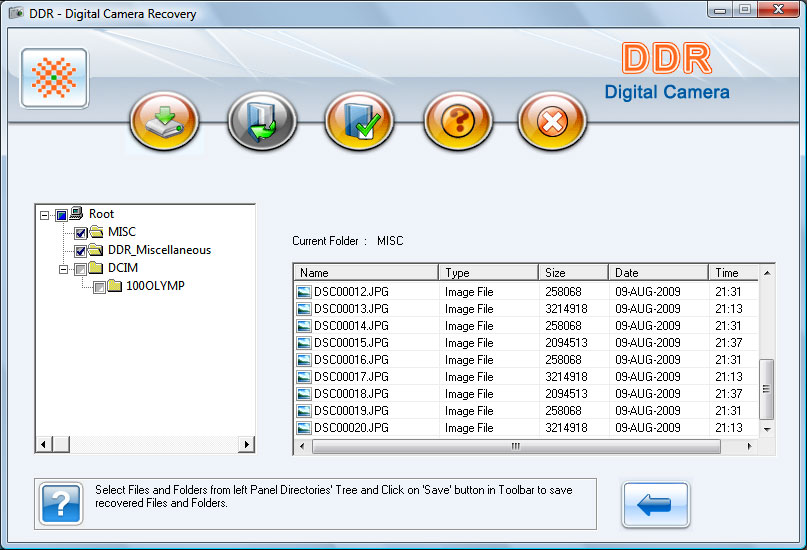Uncheck the DDR_Miscellaneous folder checkbox
This screenshot has width=807, height=550.
80,251
